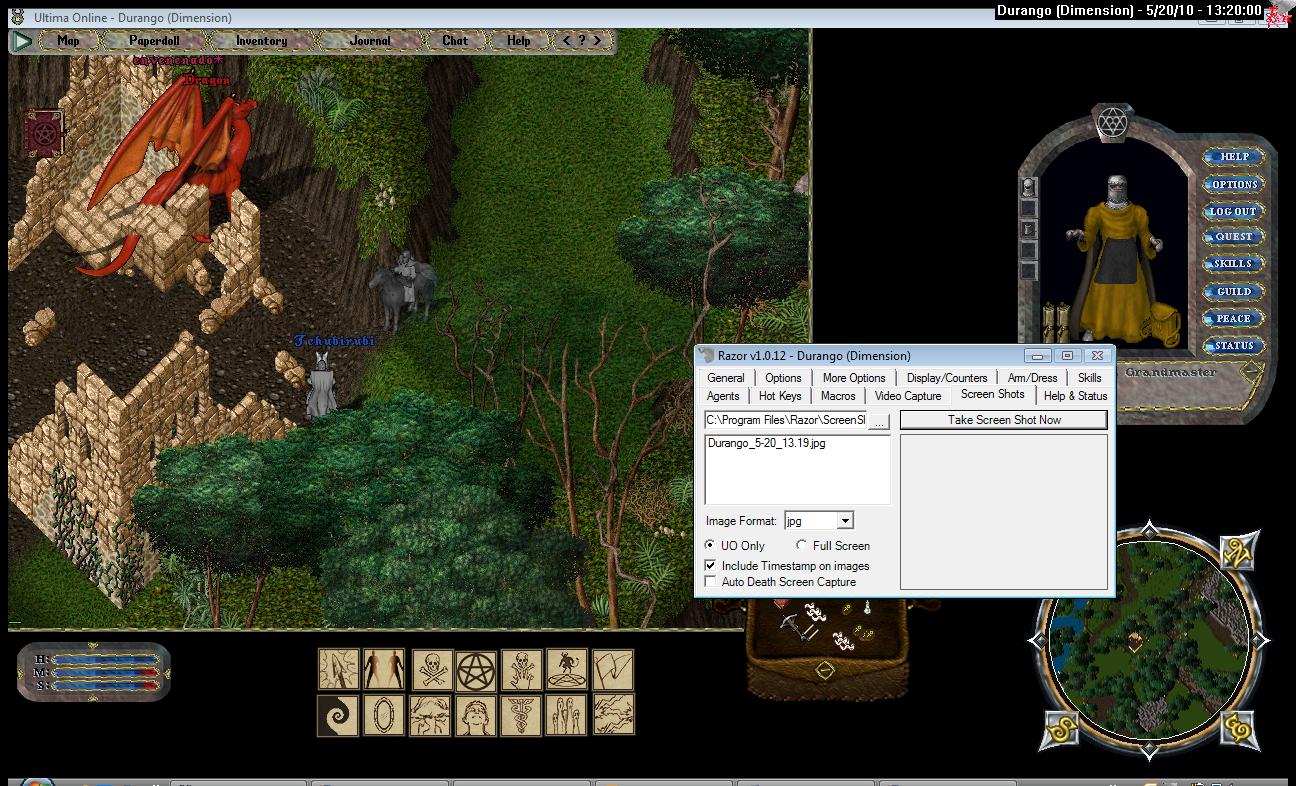Uncheck Include Timestamp on images

tap(710, 565)
